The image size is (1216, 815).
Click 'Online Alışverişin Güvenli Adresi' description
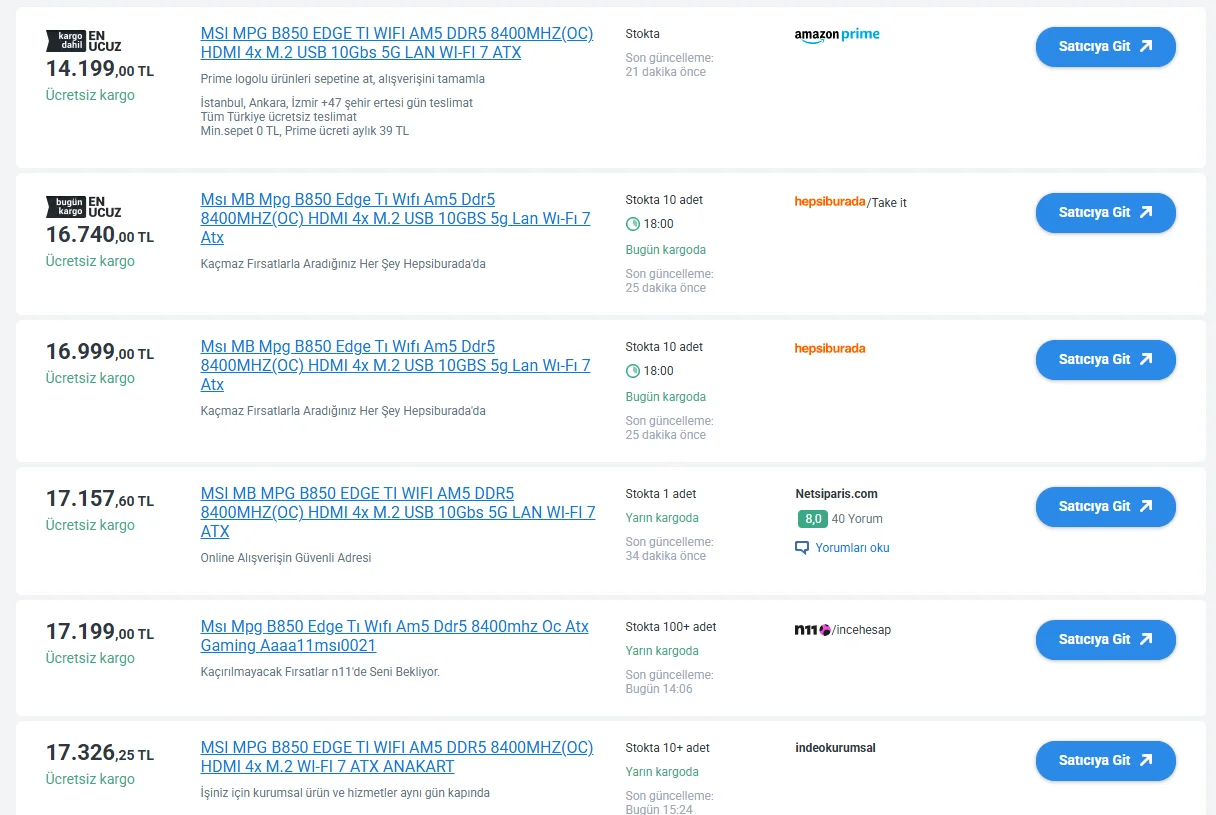pyautogui.click(x=286, y=558)
